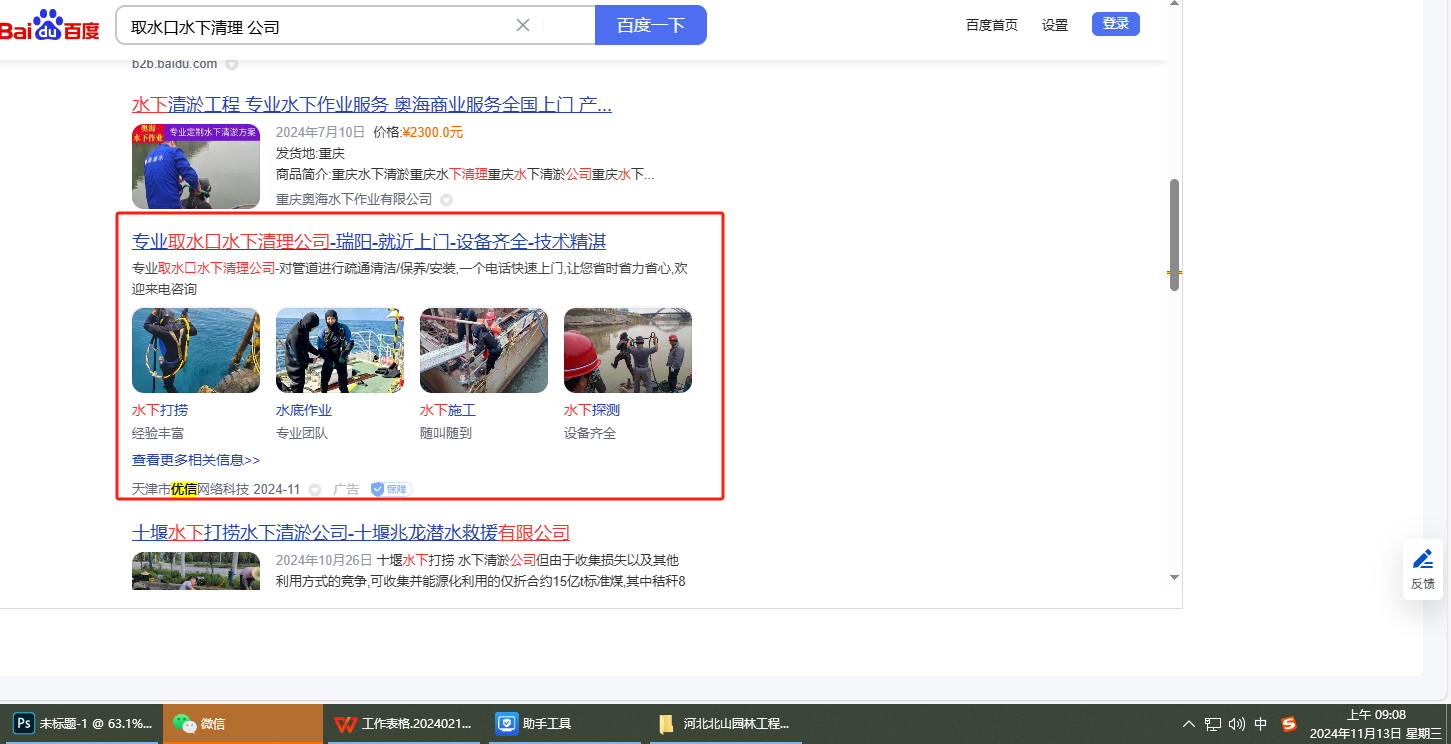The width and height of the screenshot is (1451, 744).
Task: Open the 河北北山园林工程 folder in the taskbar
Action: [727, 723]
